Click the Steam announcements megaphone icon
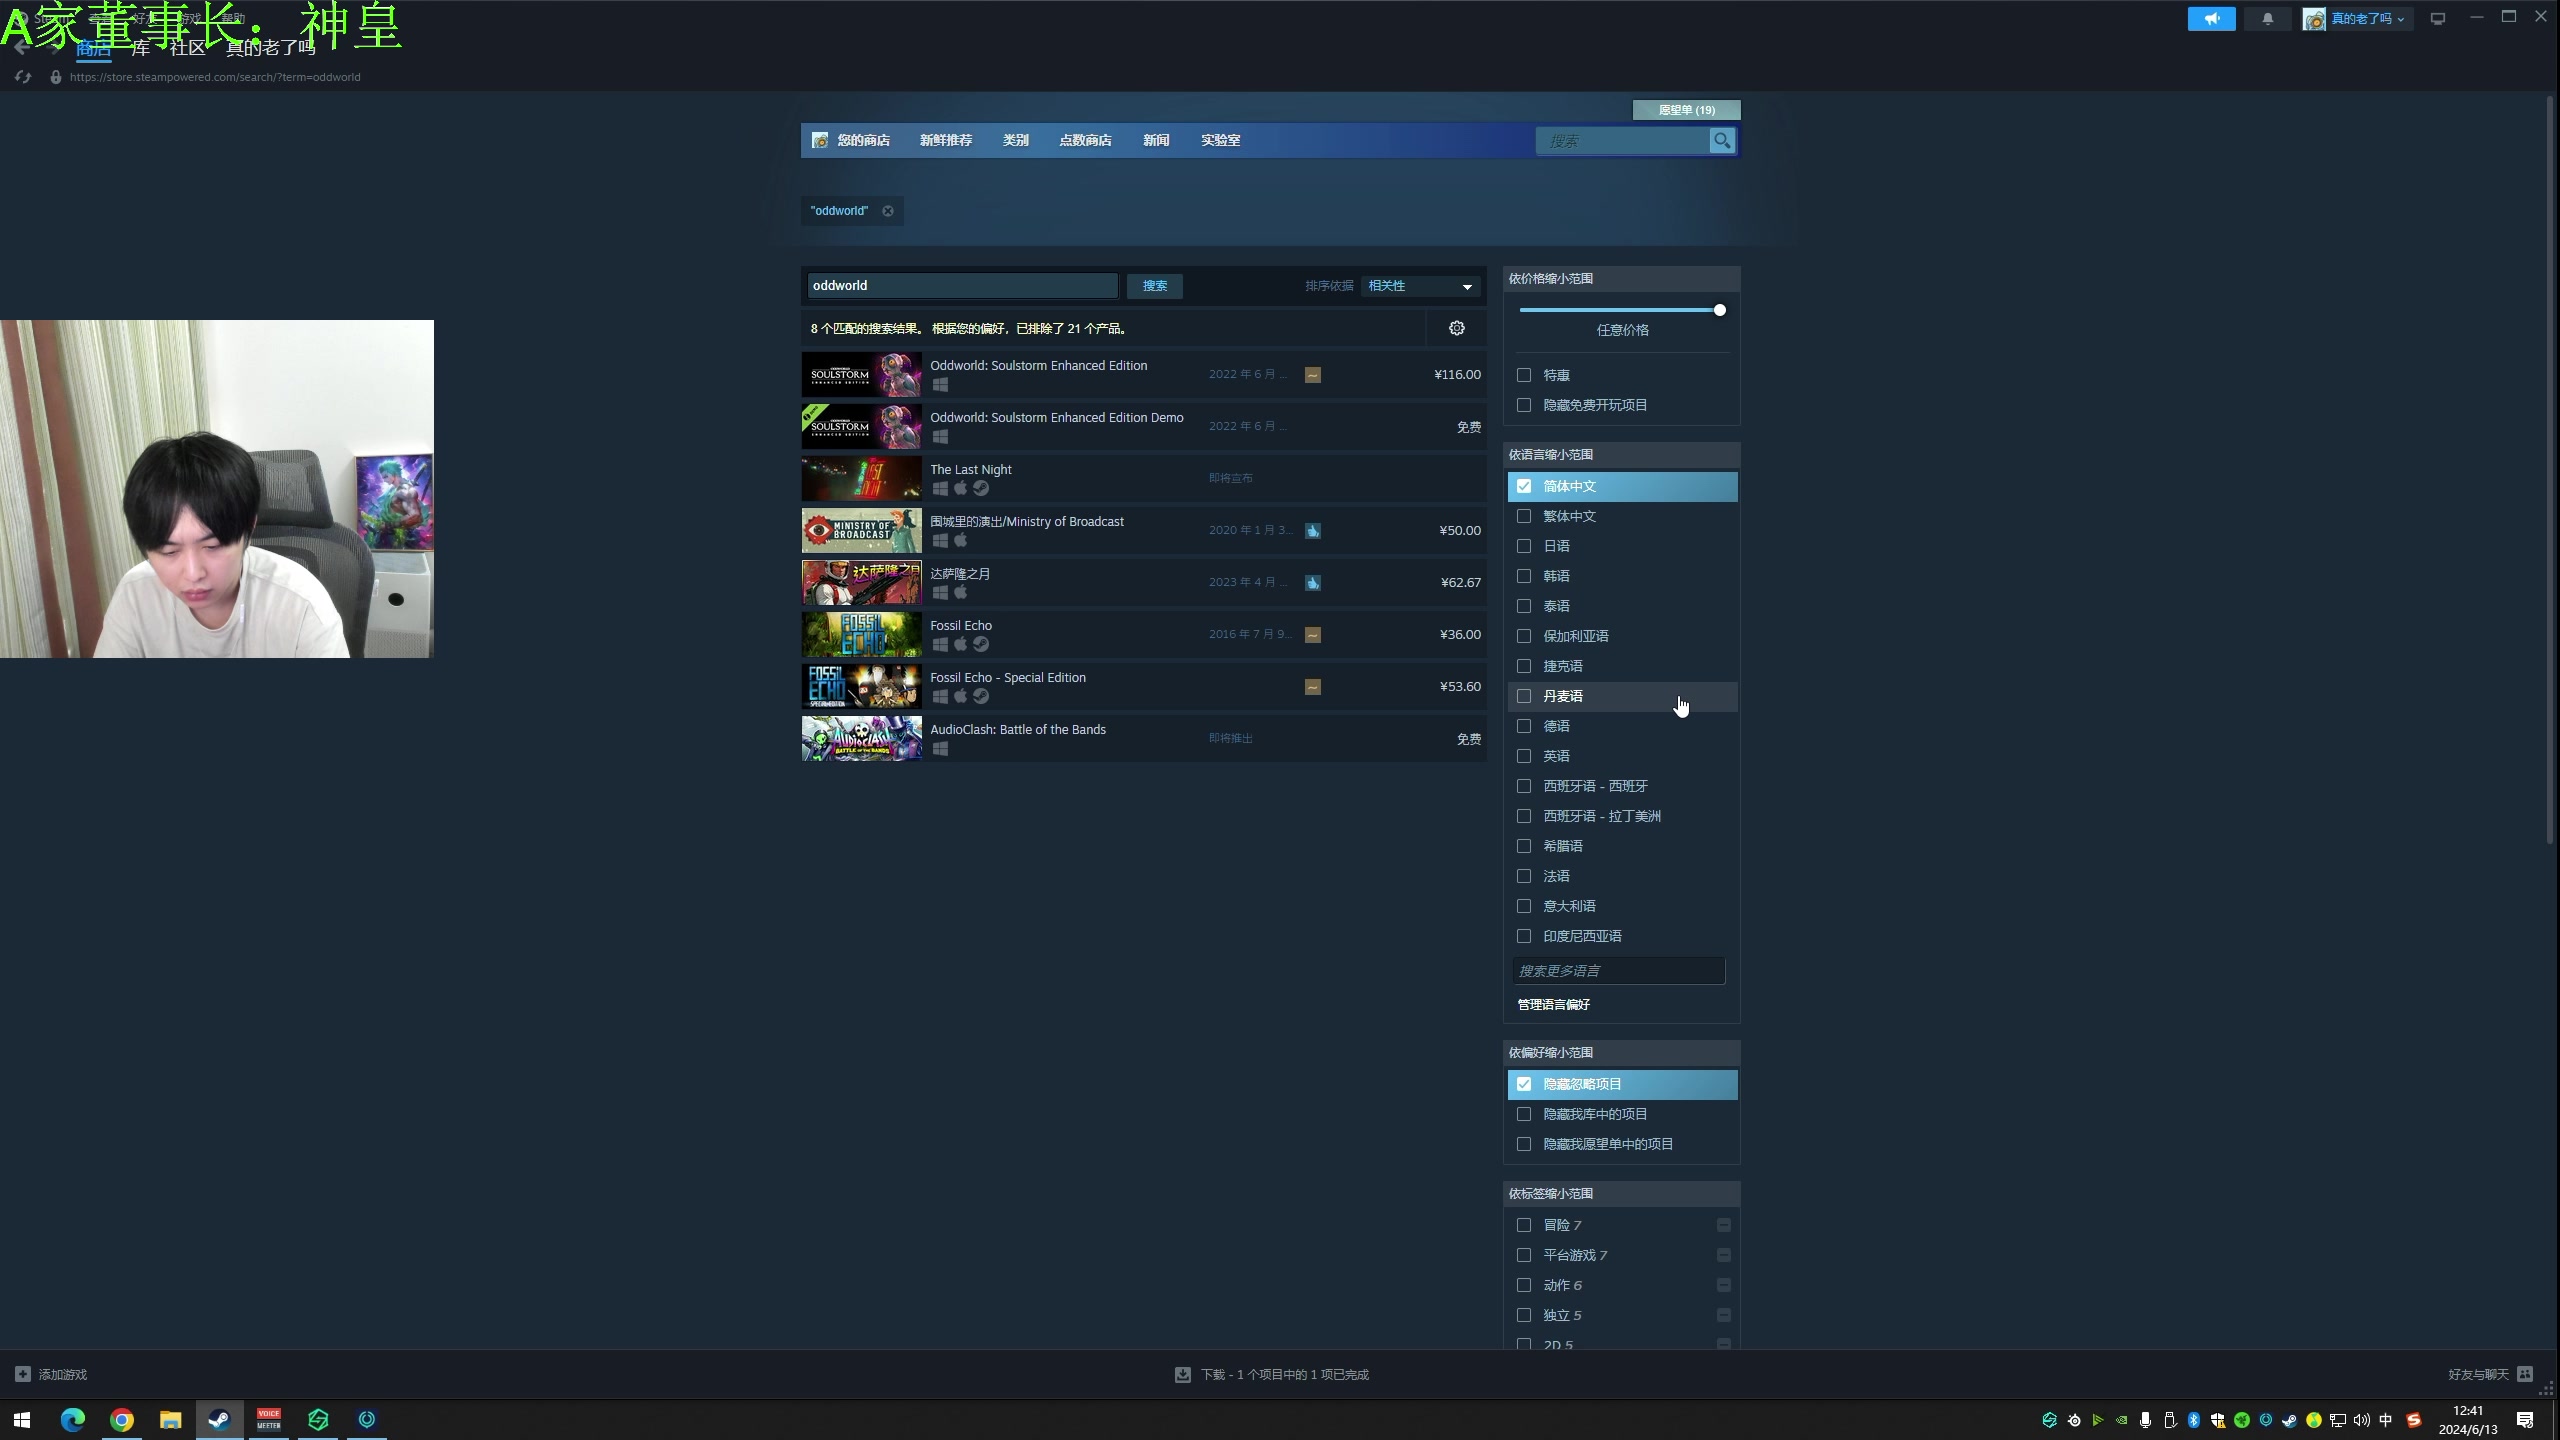 coord(2211,19)
